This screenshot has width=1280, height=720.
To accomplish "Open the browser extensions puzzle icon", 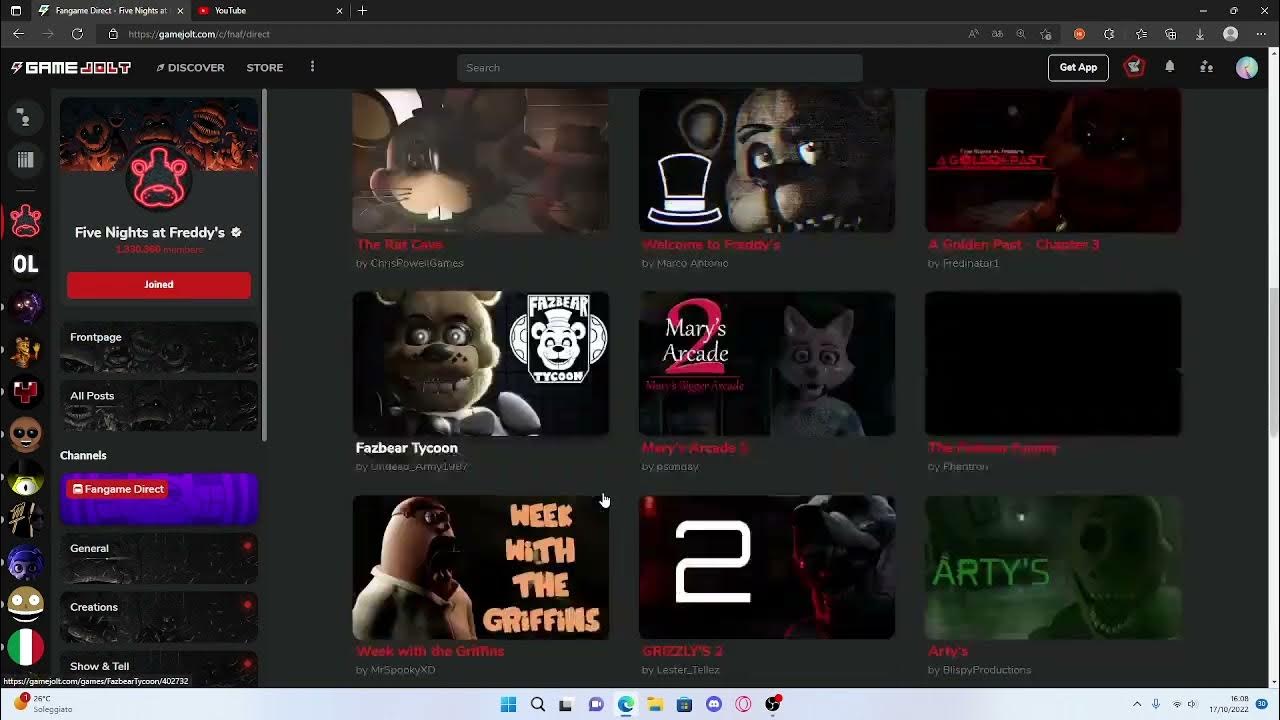I will (x=1109, y=34).
